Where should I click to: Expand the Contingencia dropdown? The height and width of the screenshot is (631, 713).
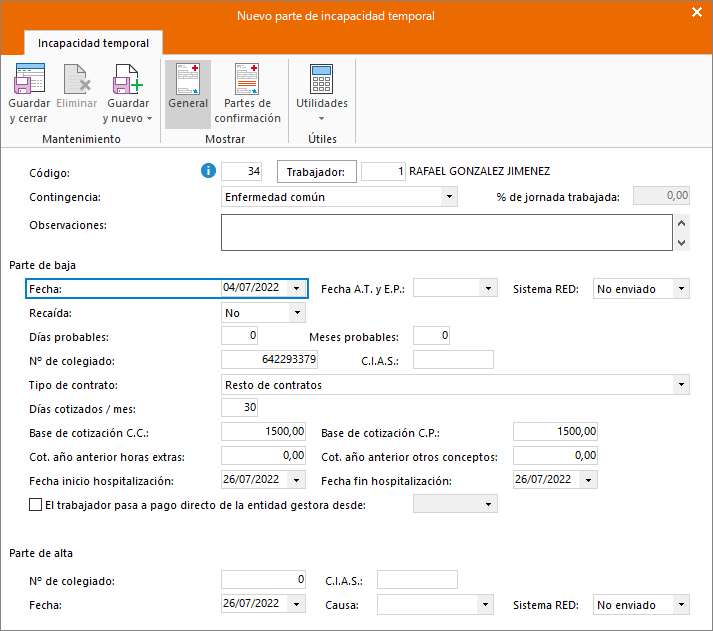coord(448,197)
